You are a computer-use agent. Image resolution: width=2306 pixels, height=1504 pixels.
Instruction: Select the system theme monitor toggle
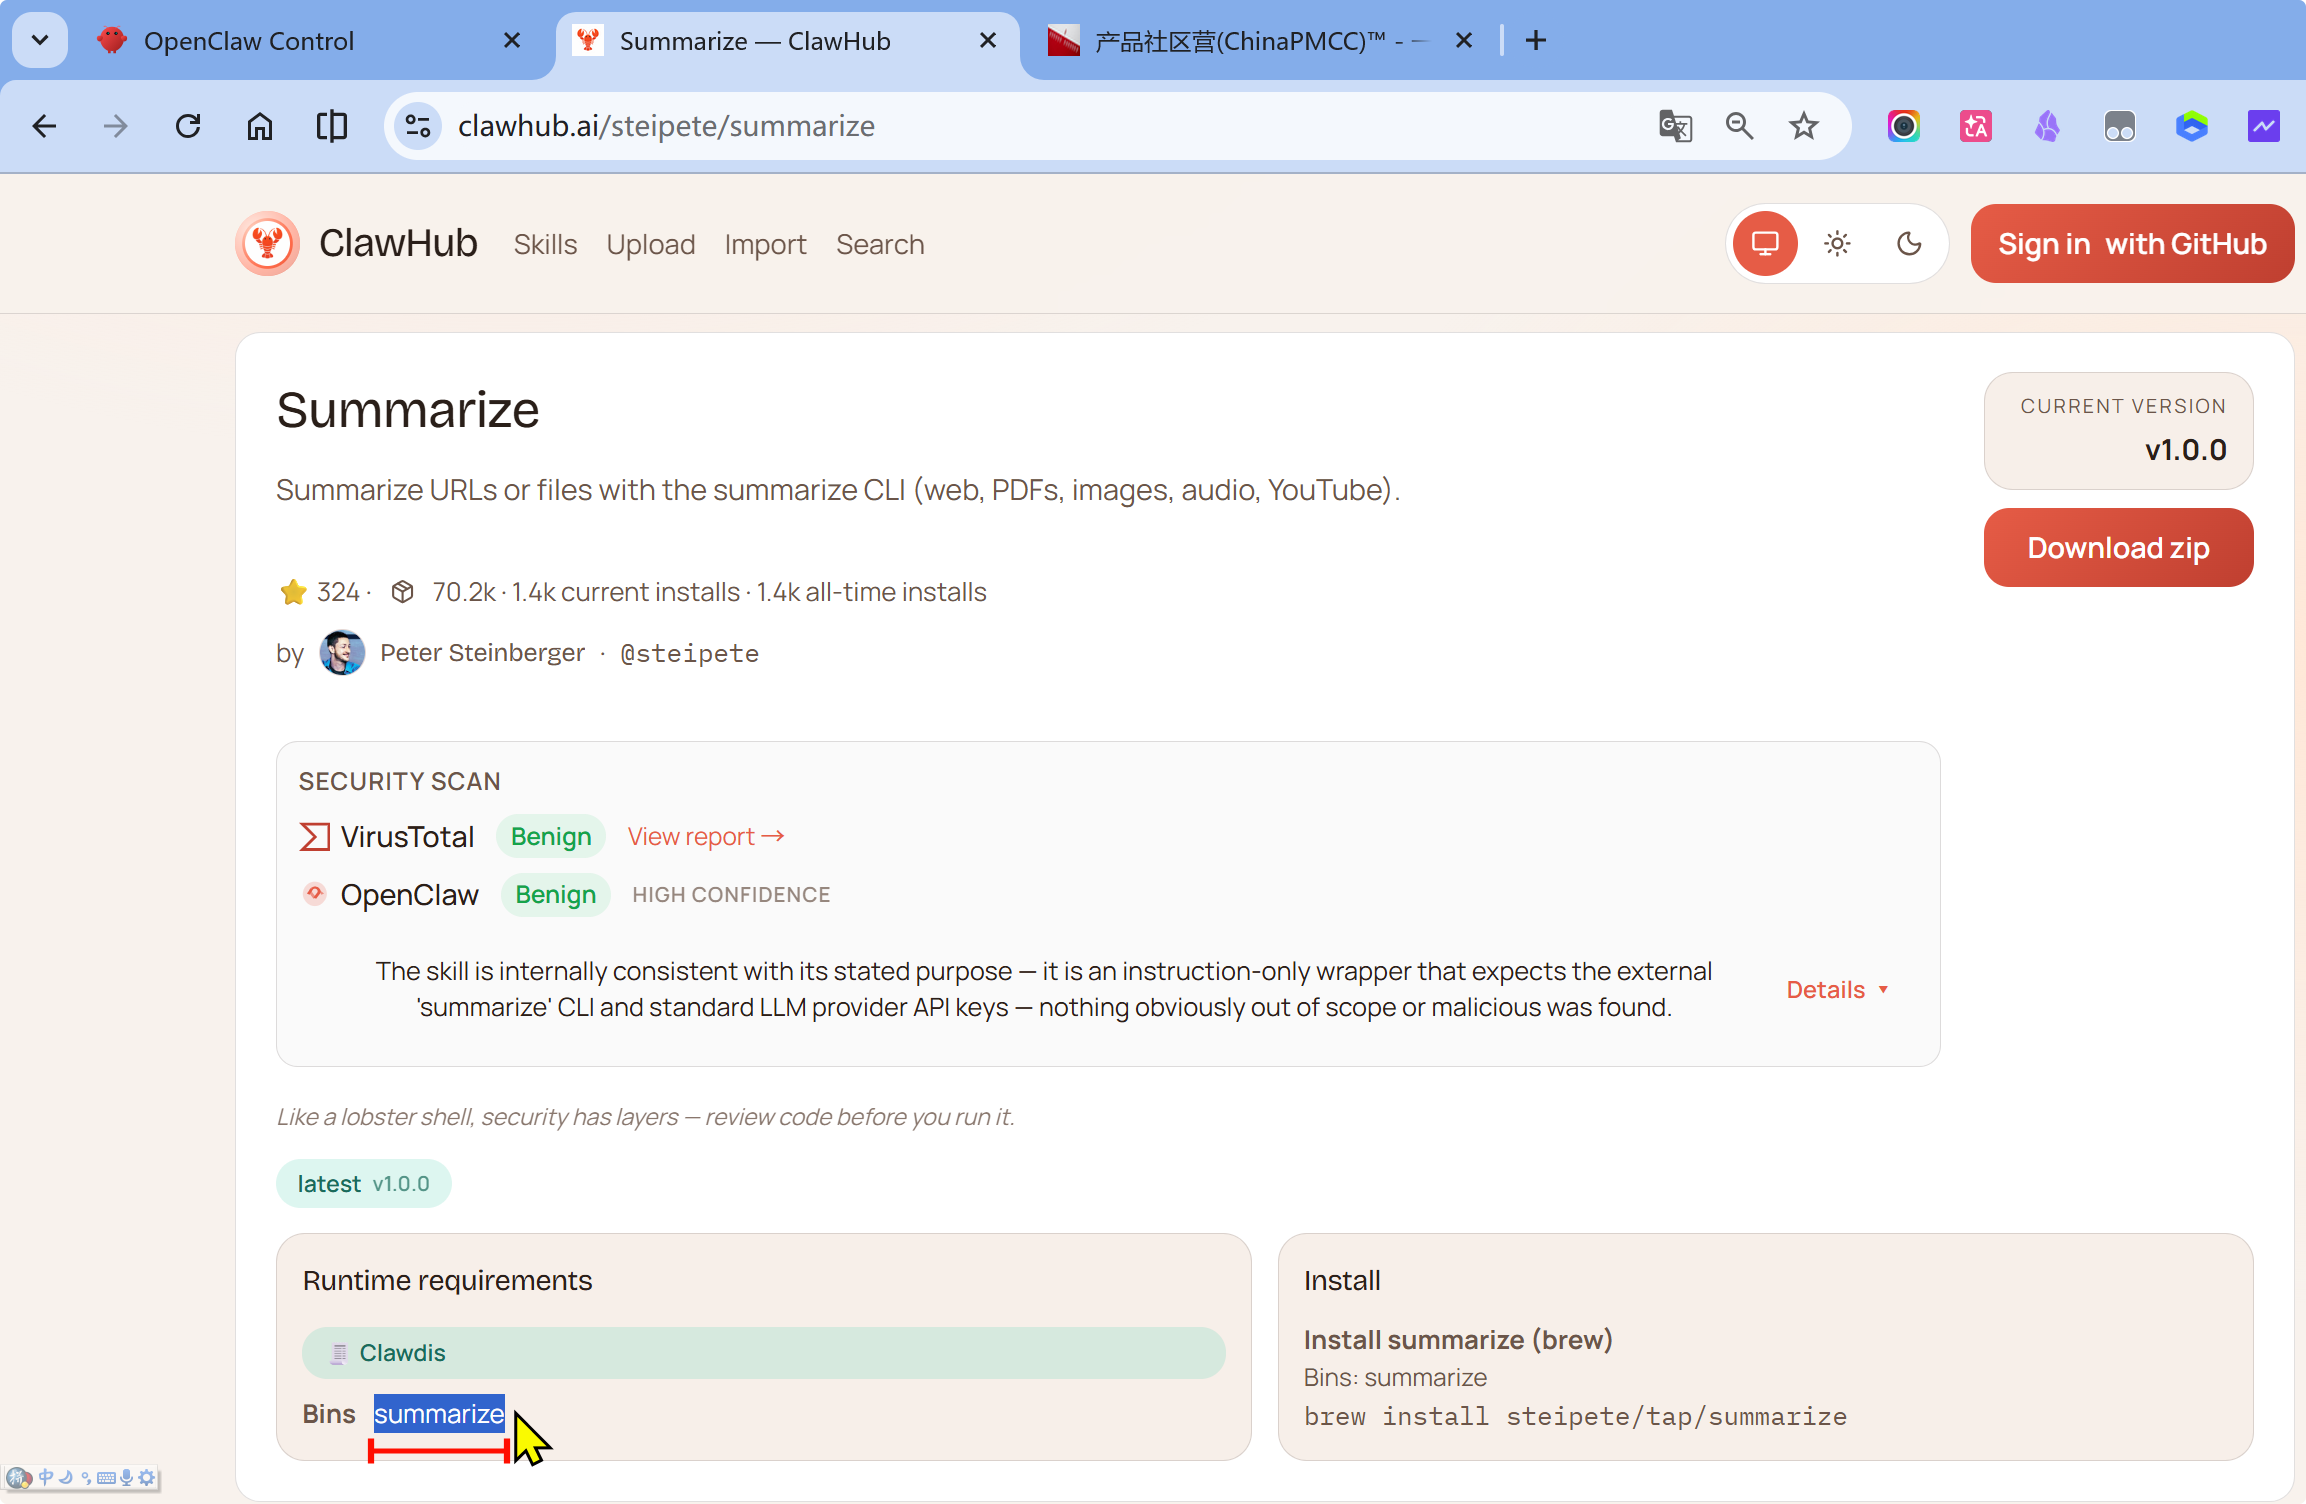(x=1765, y=244)
